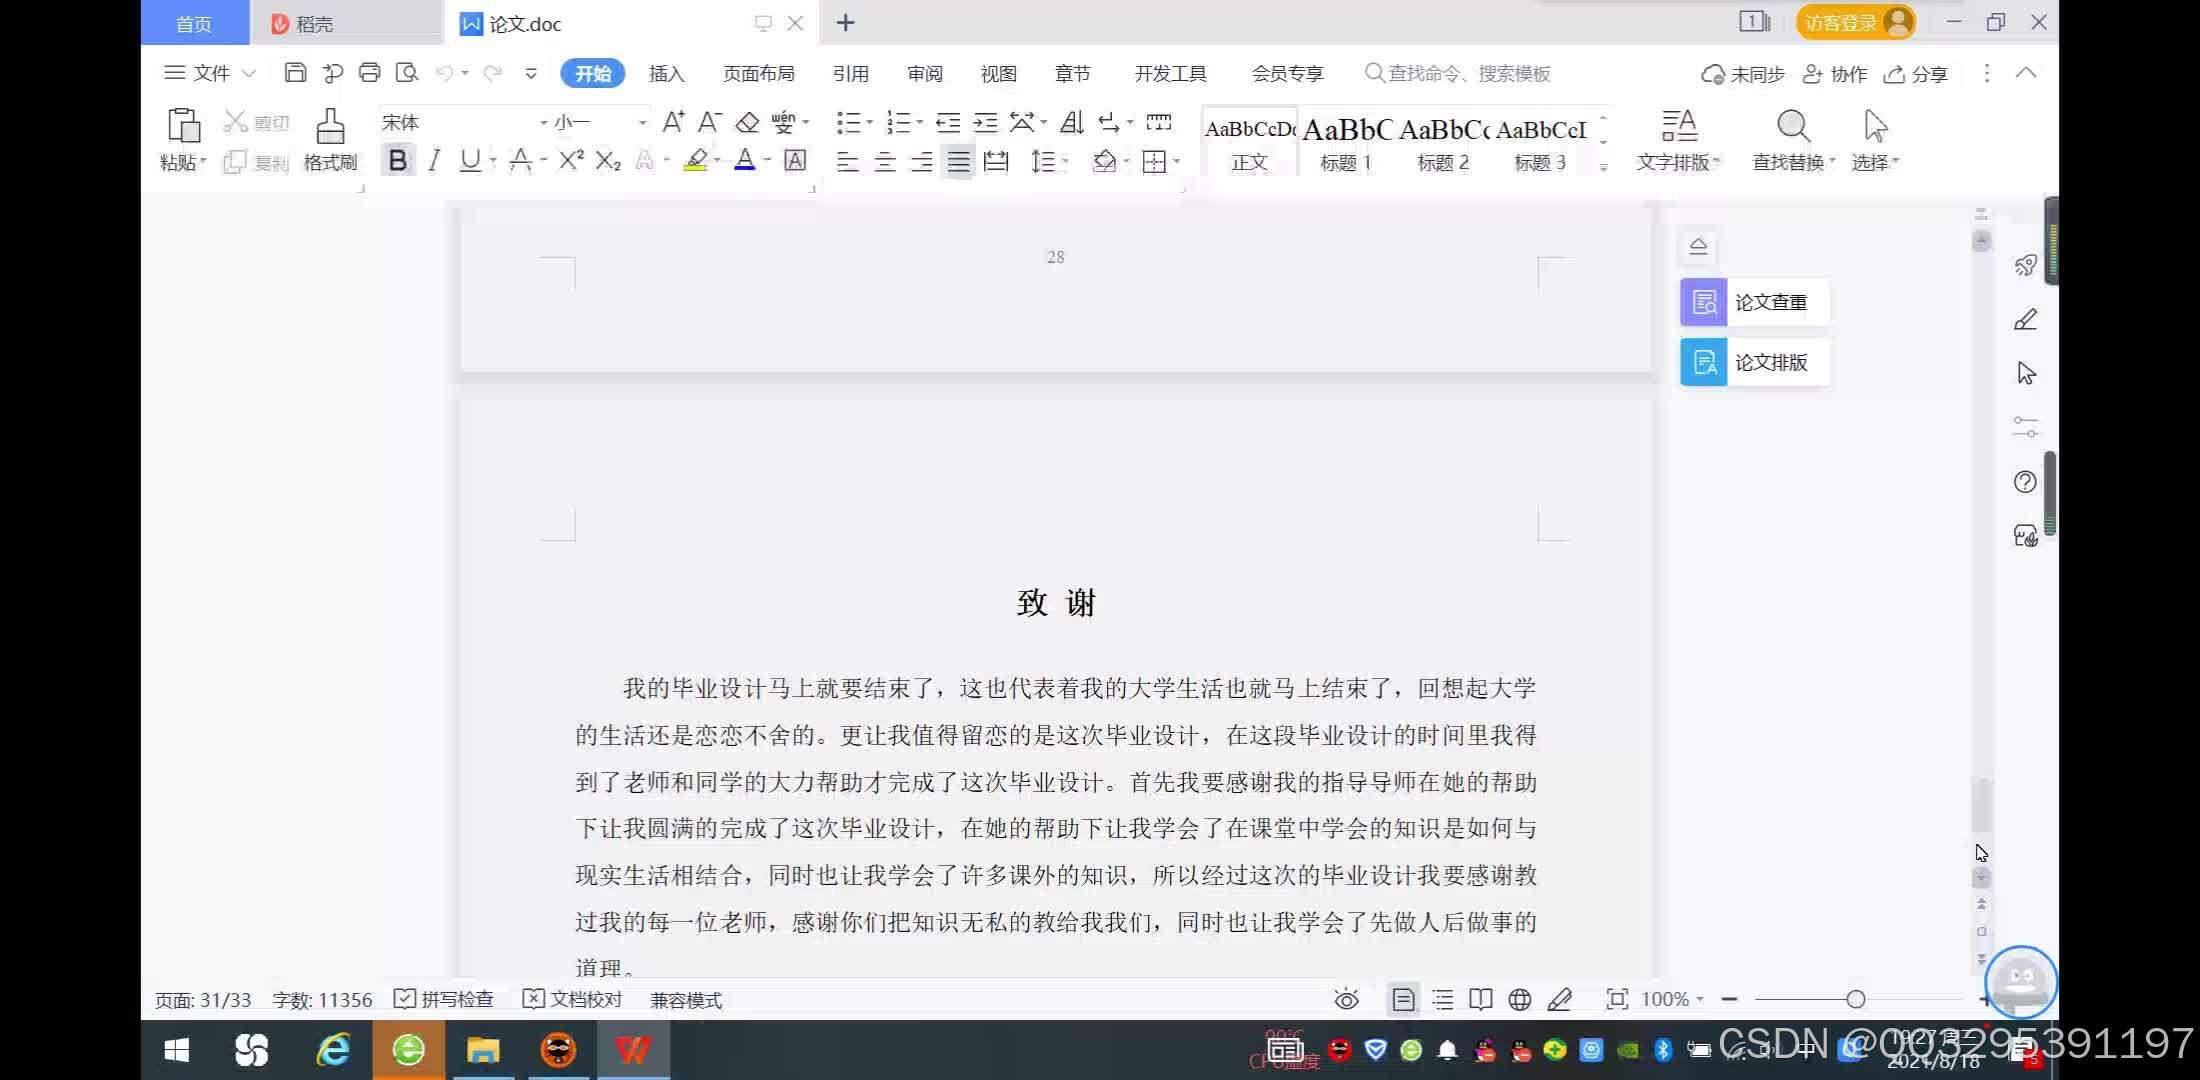Open 选择 select dropdown
The width and height of the screenshot is (2200, 1080).
coord(1875,162)
